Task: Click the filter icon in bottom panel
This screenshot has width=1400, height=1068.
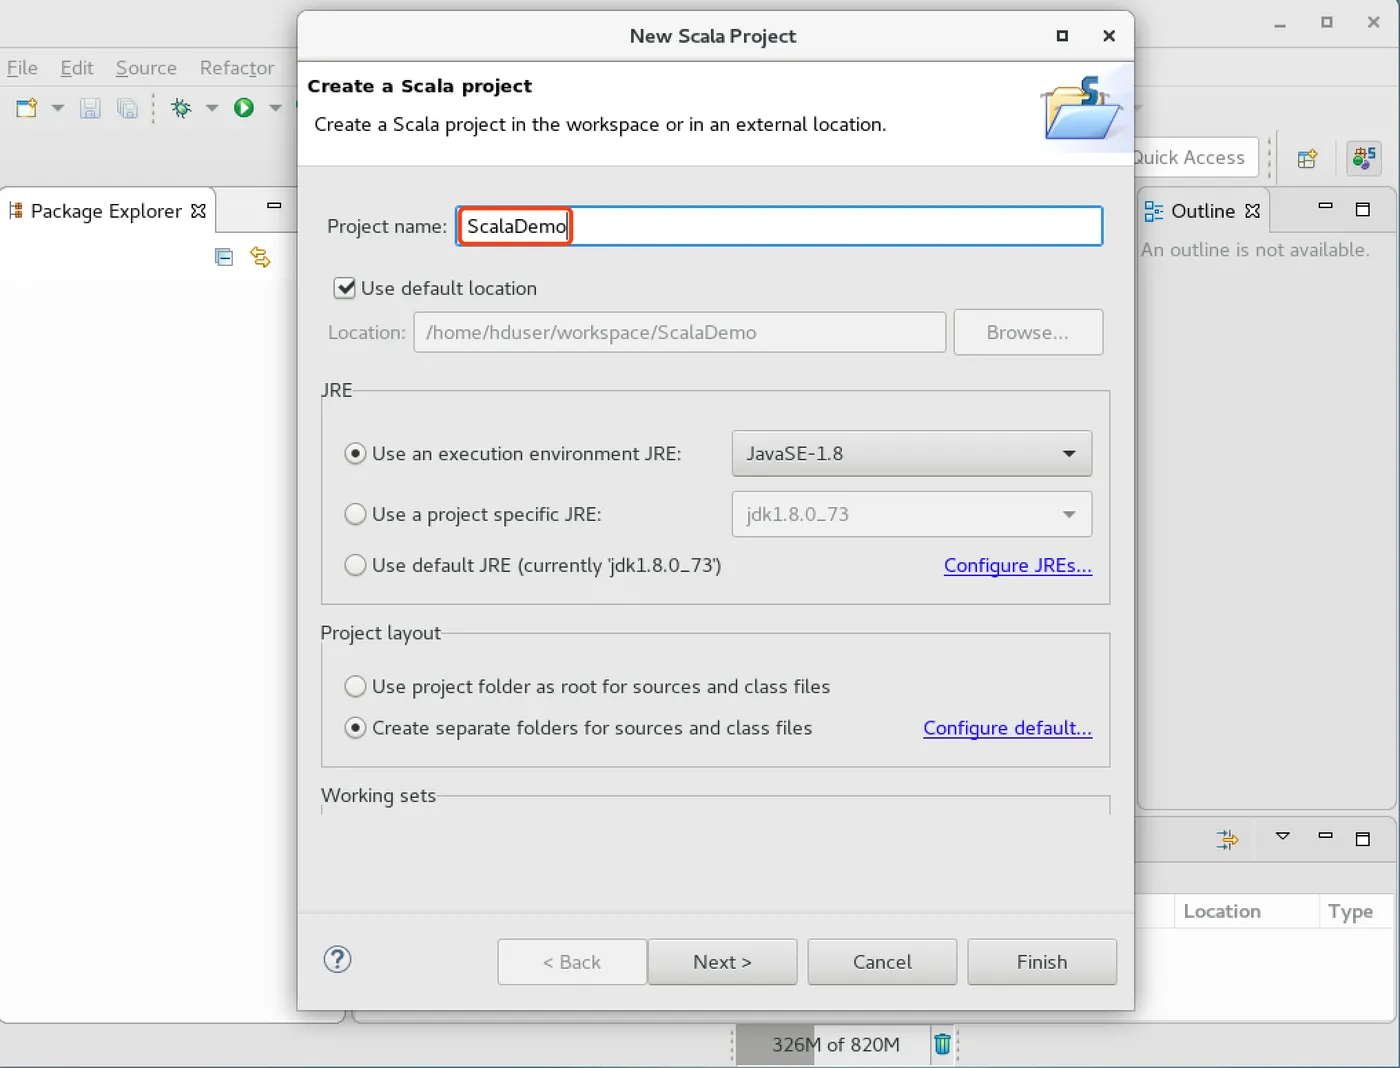Action: click(x=1227, y=839)
